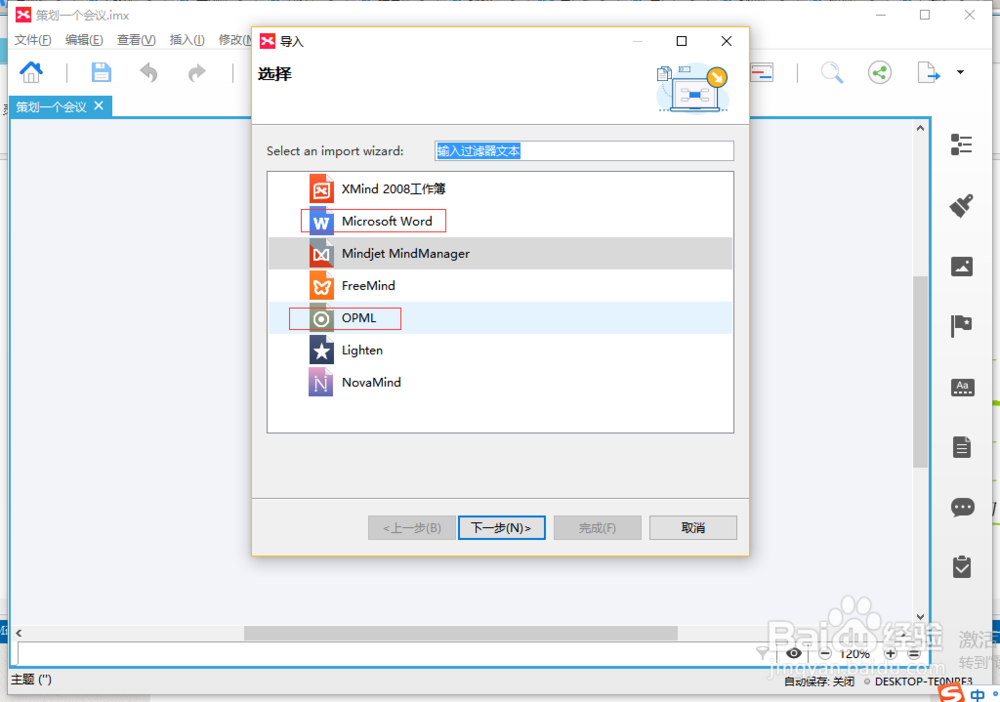Open the Comments speech bubble panel
This screenshot has width=1000, height=702.
962,508
